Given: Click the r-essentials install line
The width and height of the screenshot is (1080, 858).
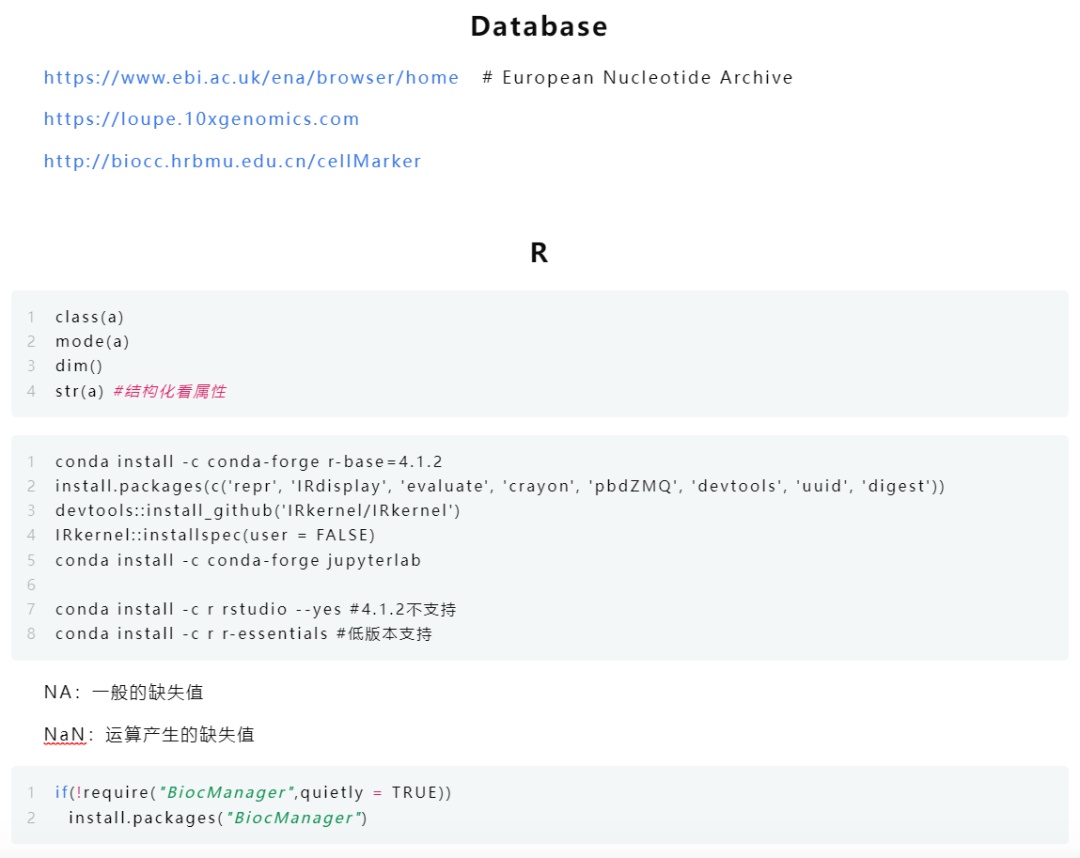Looking at the screenshot, I should 243,634.
